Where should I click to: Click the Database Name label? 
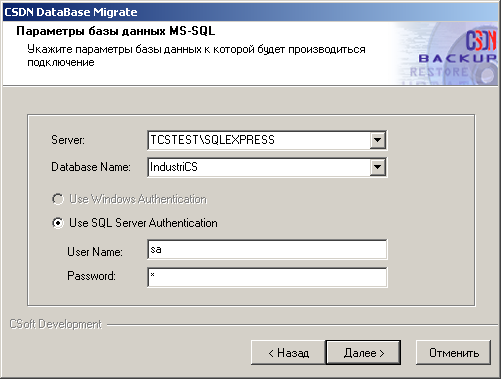tap(91, 167)
